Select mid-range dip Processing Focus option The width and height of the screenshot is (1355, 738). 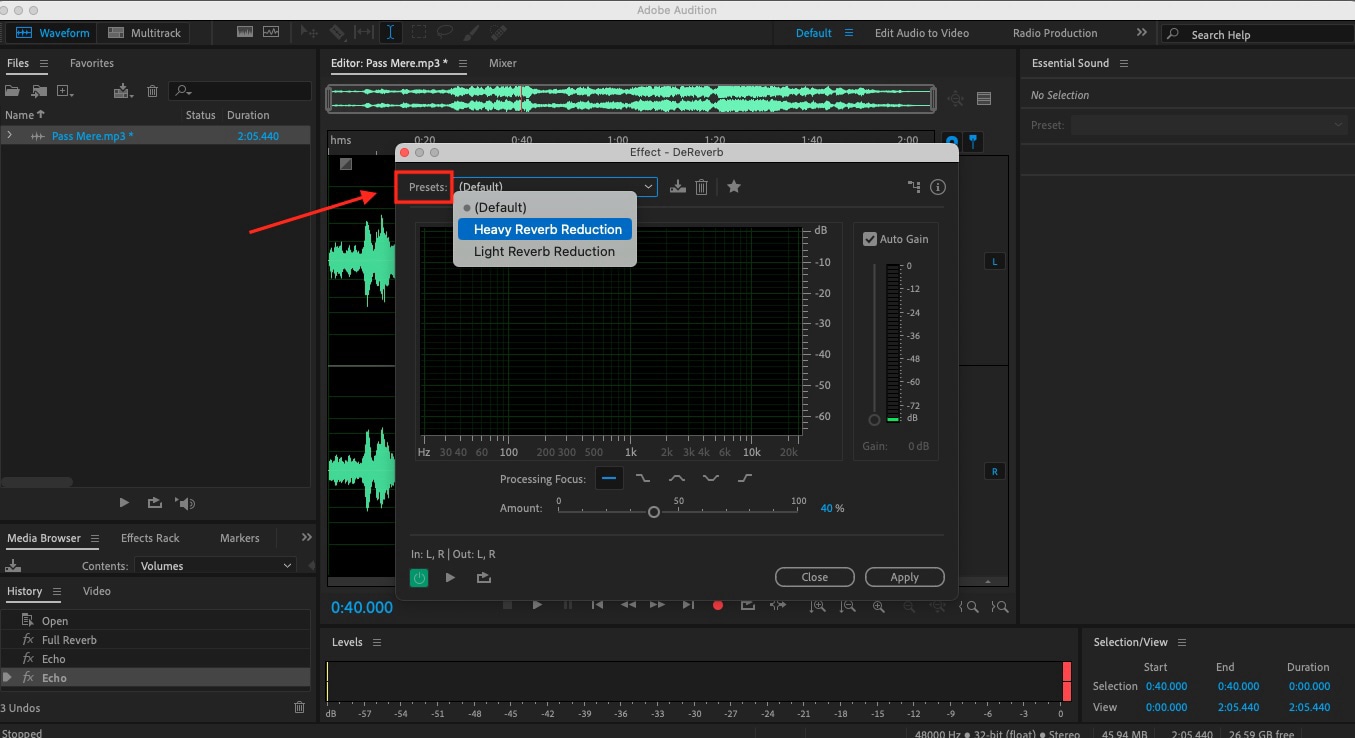coord(711,479)
